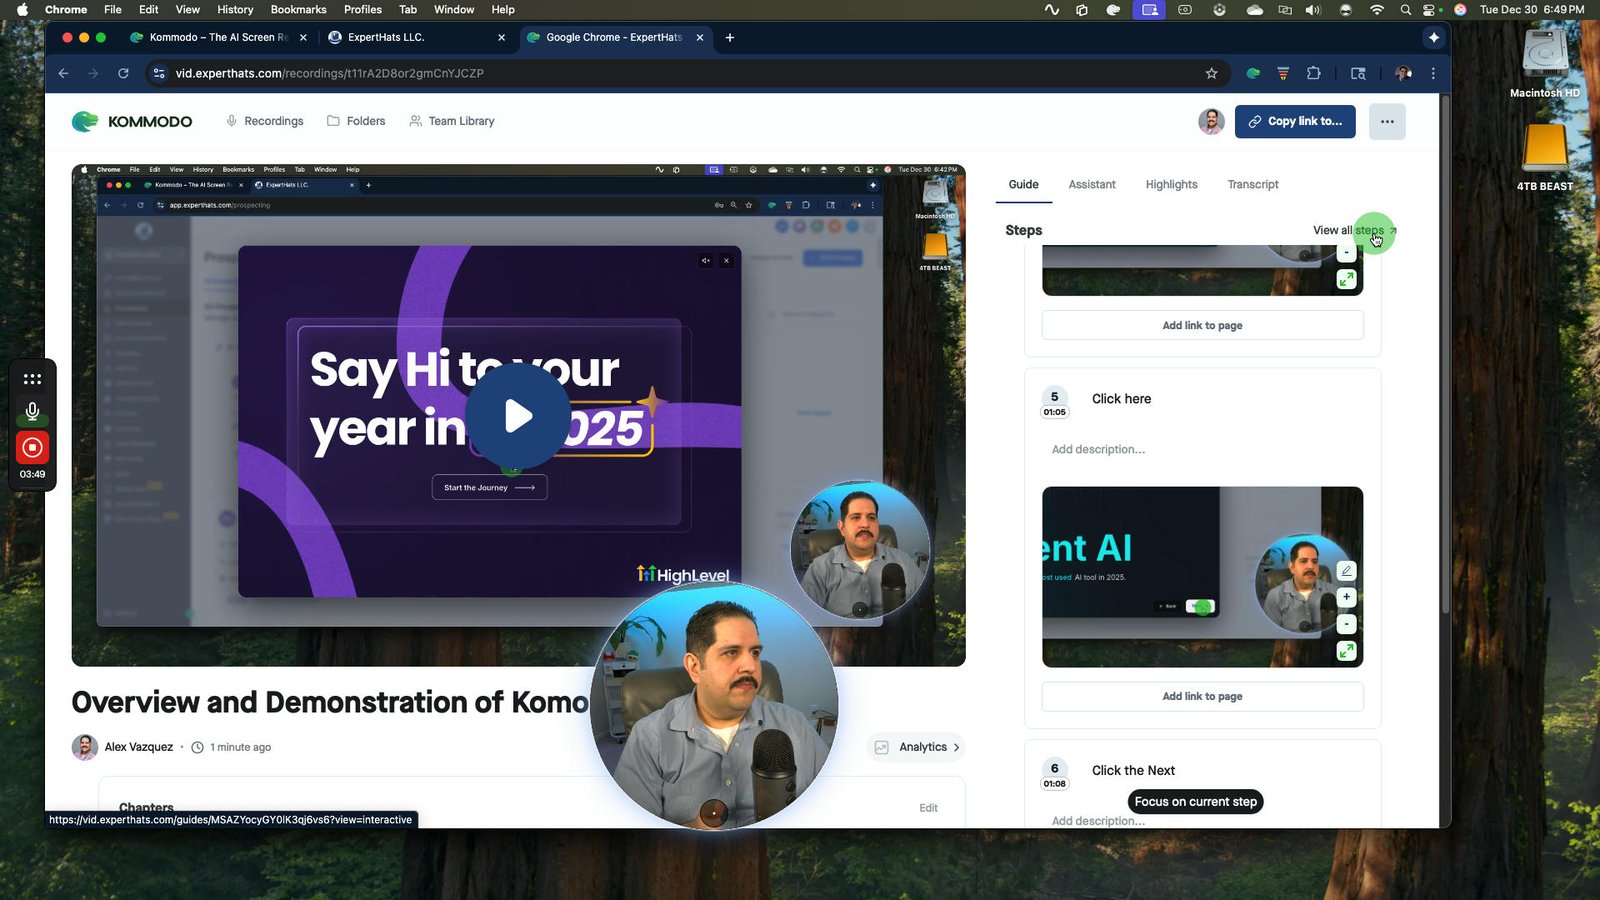
Task: Click Add link to page under step 5
Action: (x=1202, y=696)
